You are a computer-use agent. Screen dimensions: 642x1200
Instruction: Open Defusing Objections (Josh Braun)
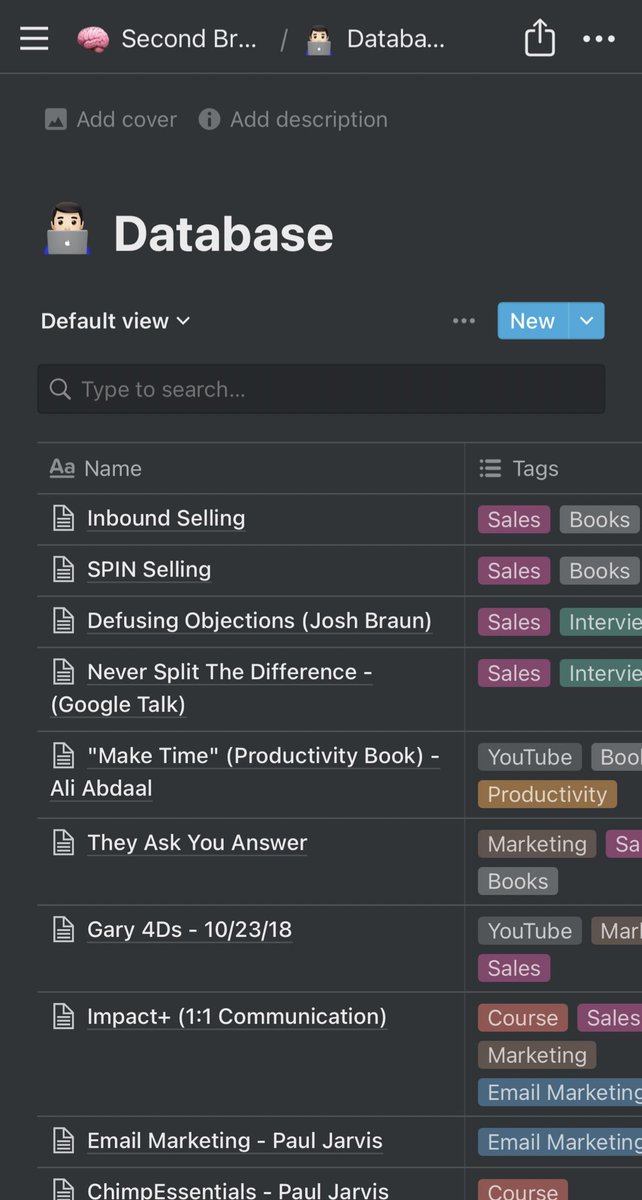tap(259, 621)
